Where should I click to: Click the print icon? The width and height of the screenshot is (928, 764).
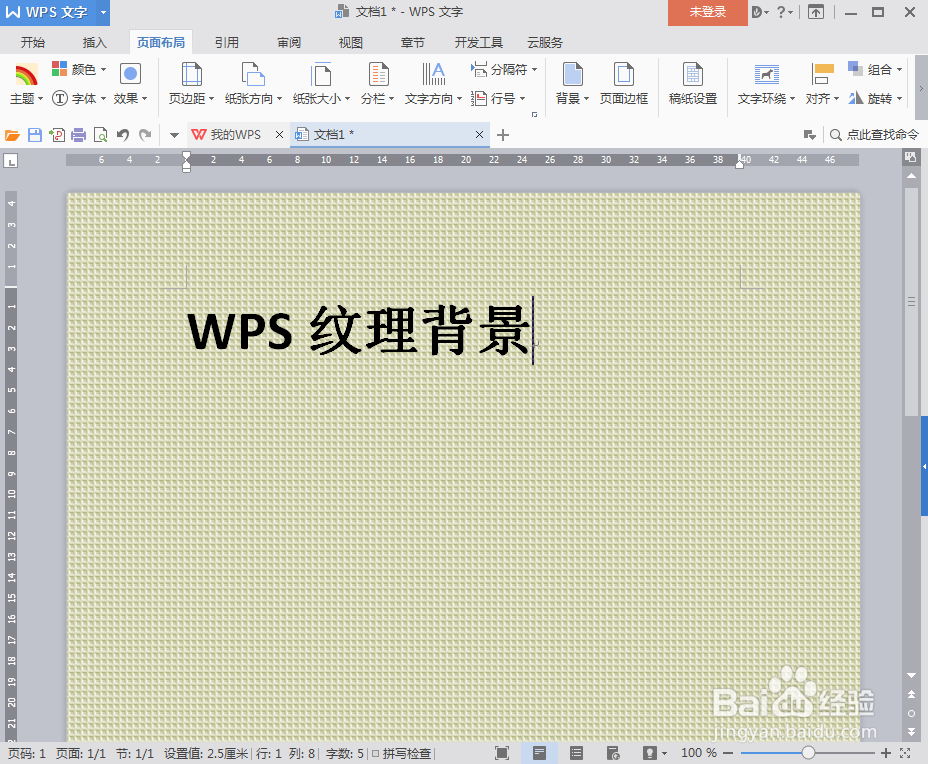pyautogui.click(x=79, y=136)
